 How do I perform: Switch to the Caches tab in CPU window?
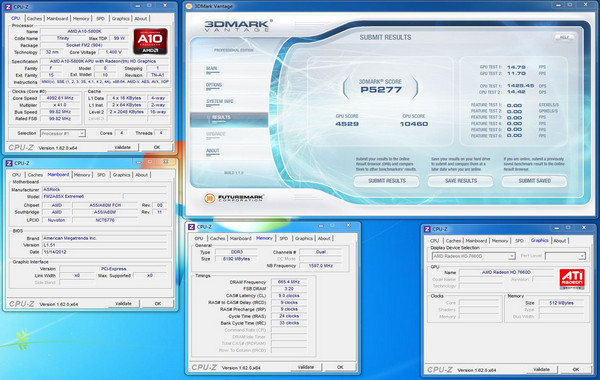click(x=34, y=18)
